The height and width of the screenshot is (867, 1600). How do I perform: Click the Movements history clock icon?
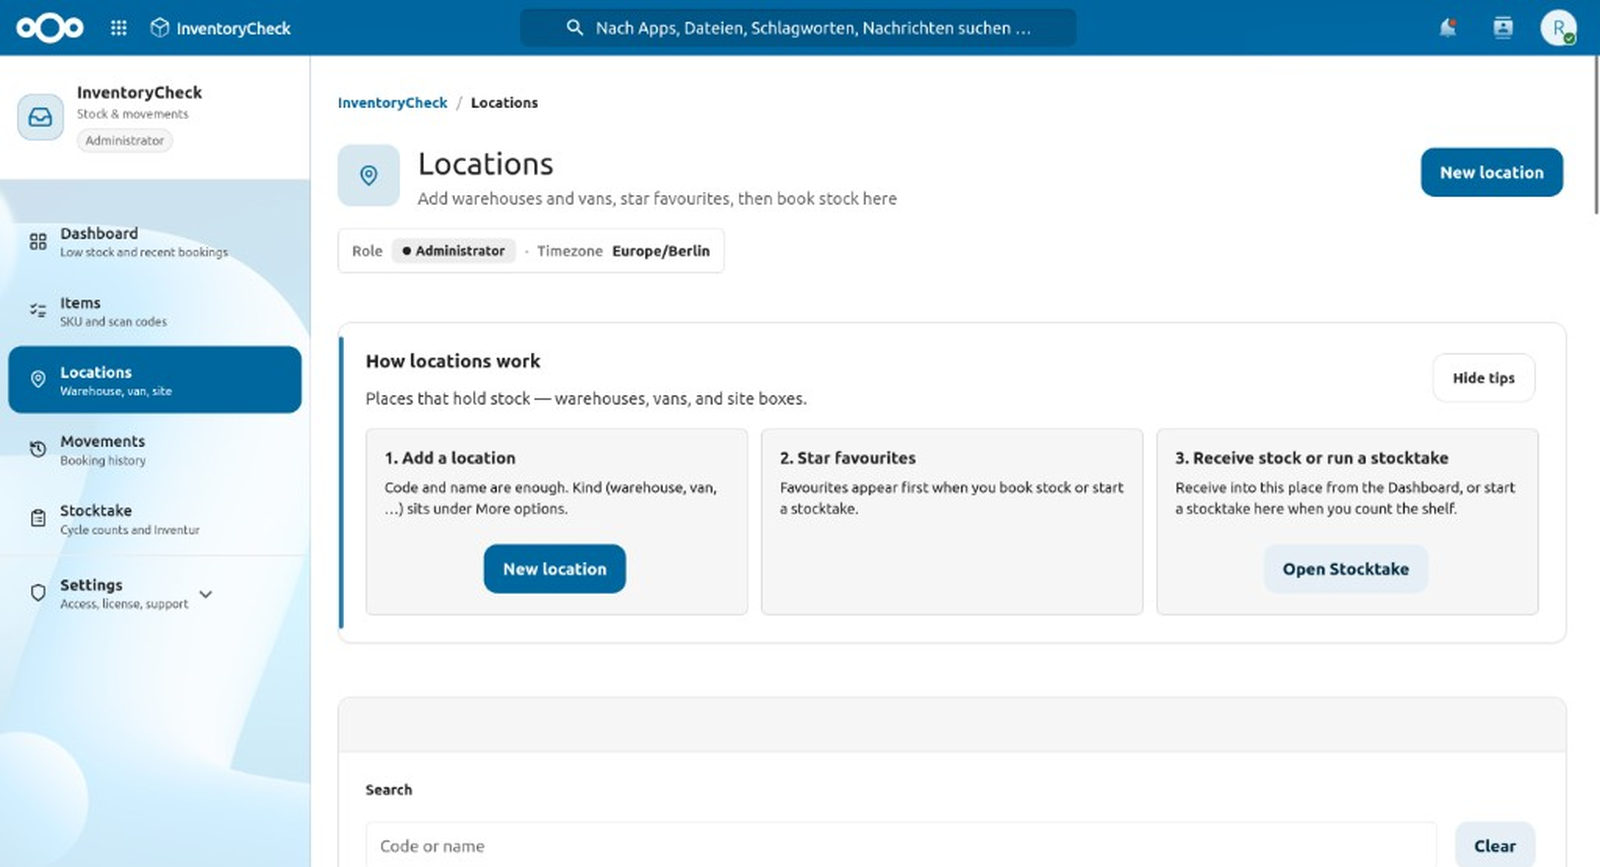[38, 449]
